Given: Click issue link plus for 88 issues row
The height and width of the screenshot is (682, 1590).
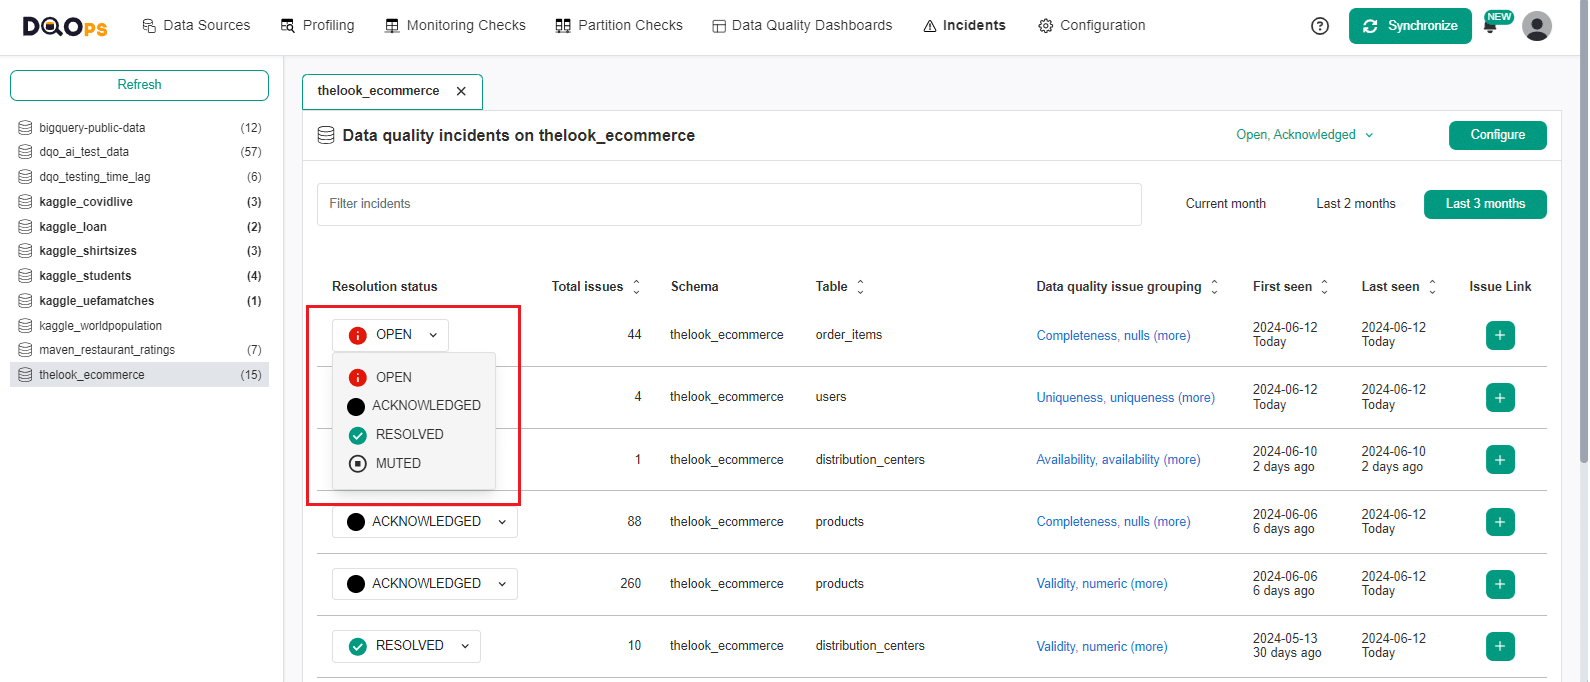Looking at the screenshot, I should (1500, 522).
